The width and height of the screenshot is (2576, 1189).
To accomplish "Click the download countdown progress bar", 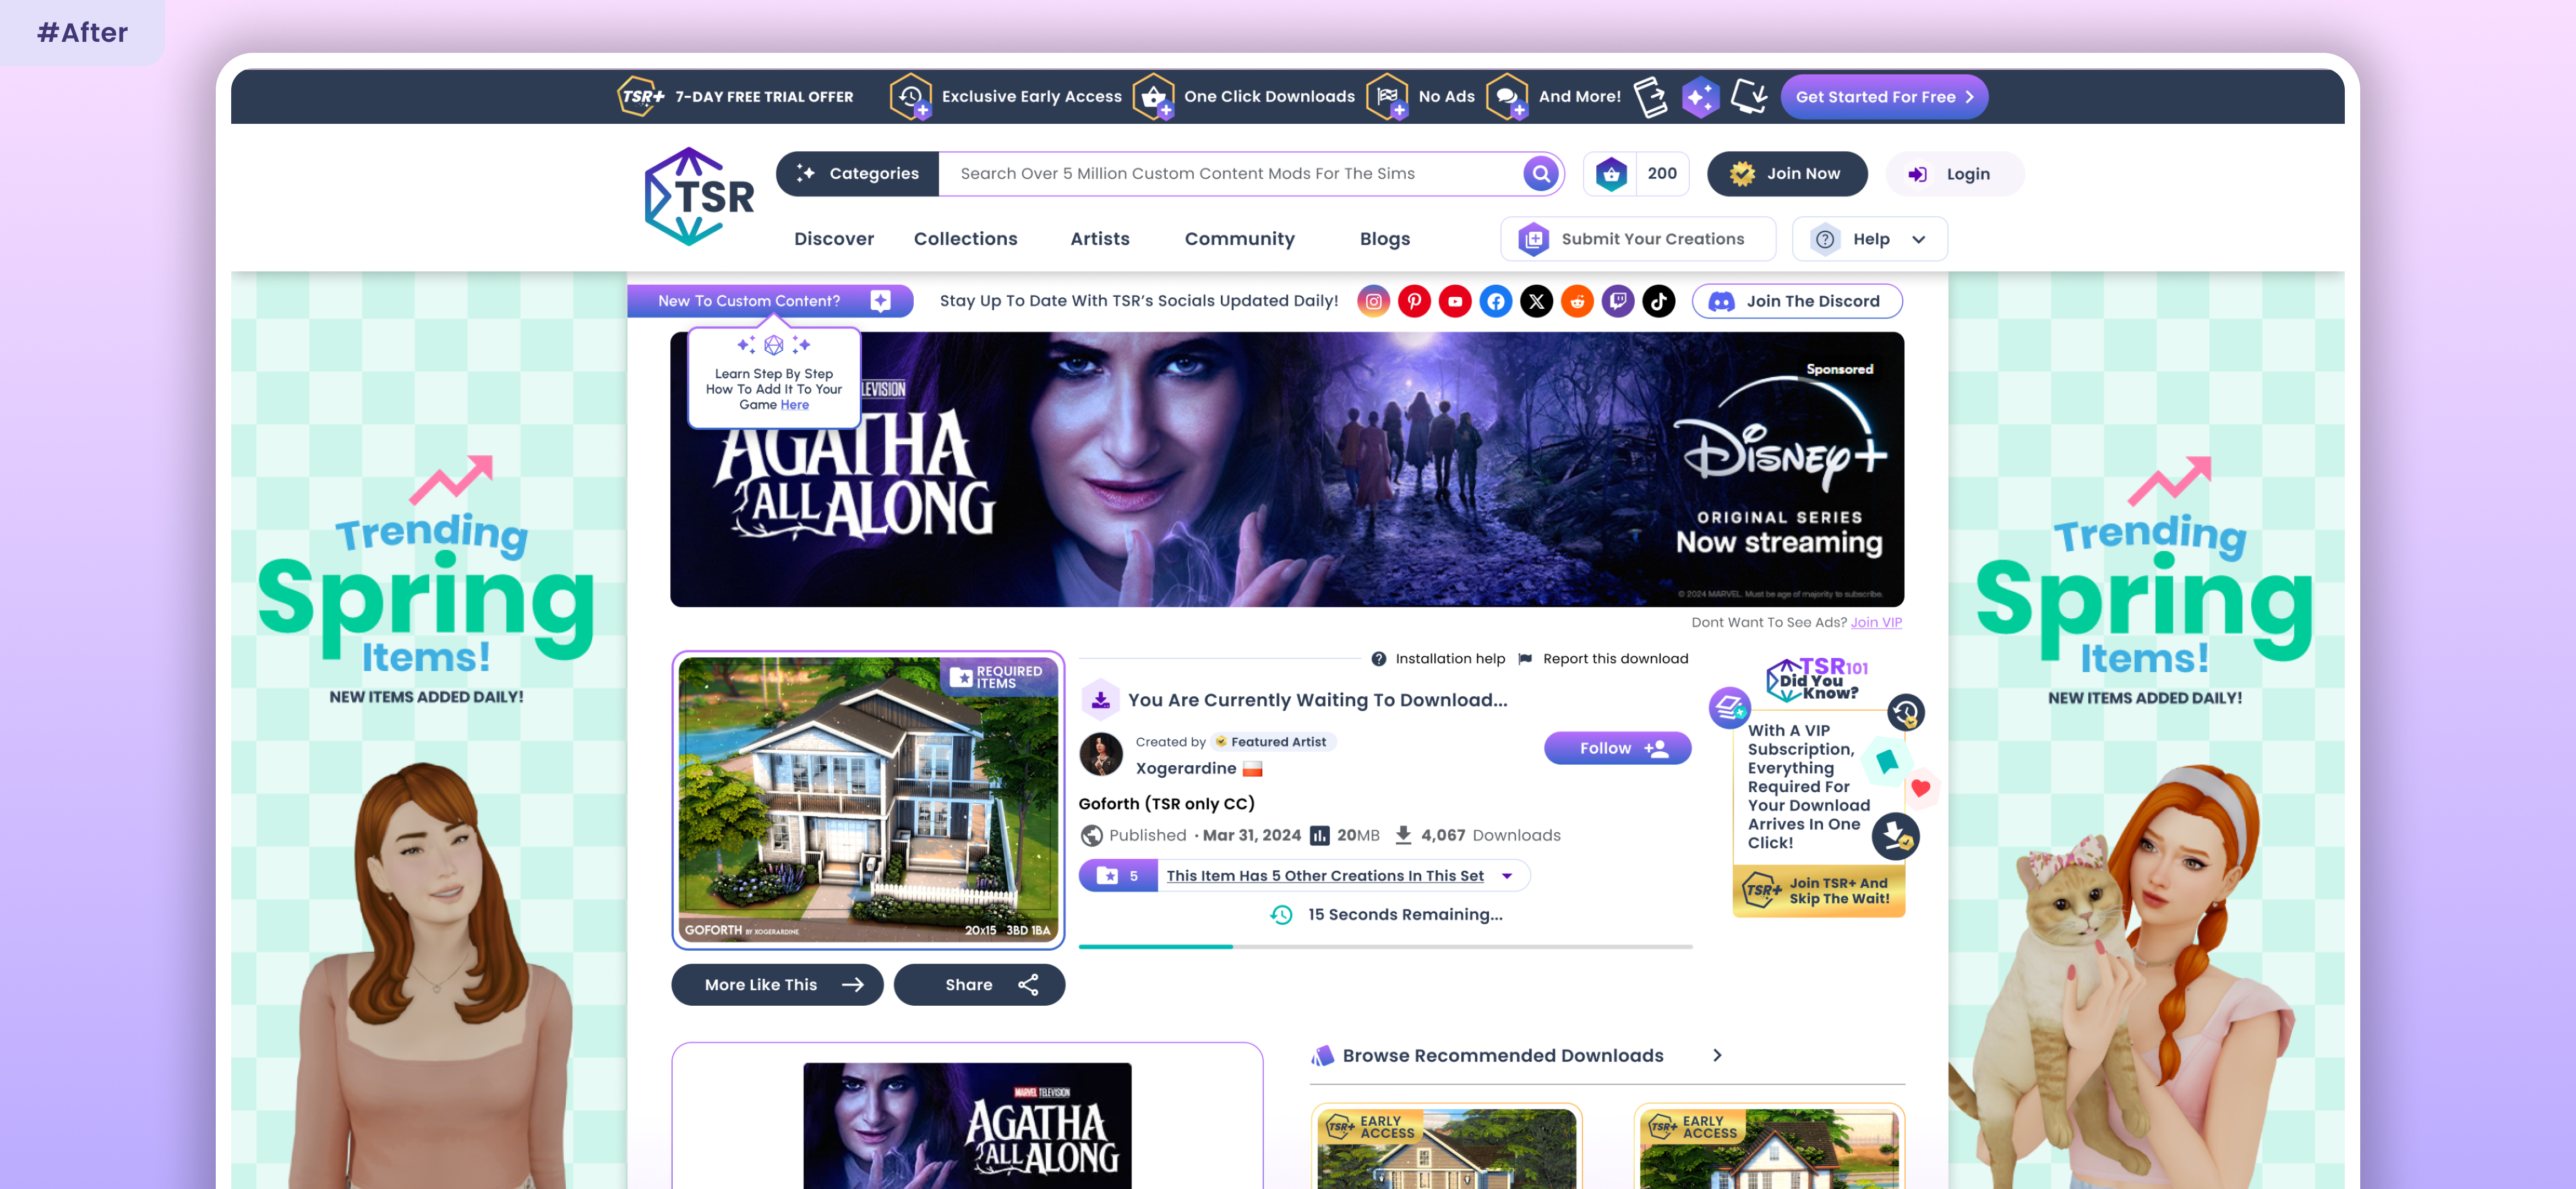I will tap(1384, 946).
